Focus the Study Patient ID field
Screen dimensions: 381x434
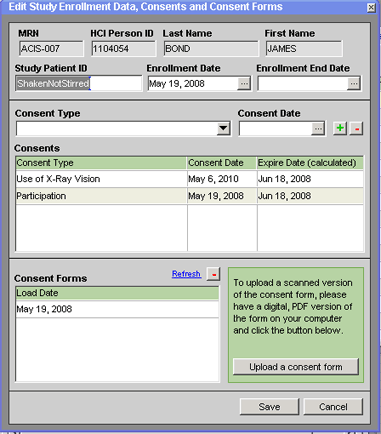pyautogui.click(x=79, y=83)
